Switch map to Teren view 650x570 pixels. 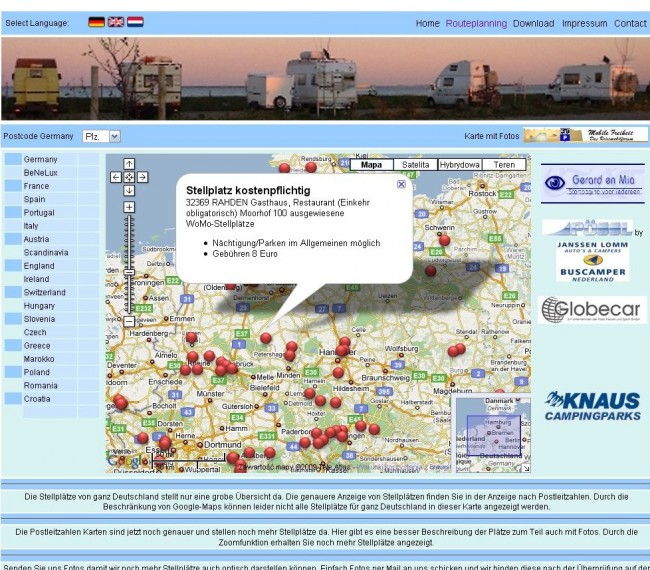pyautogui.click(x=505, y=164)
